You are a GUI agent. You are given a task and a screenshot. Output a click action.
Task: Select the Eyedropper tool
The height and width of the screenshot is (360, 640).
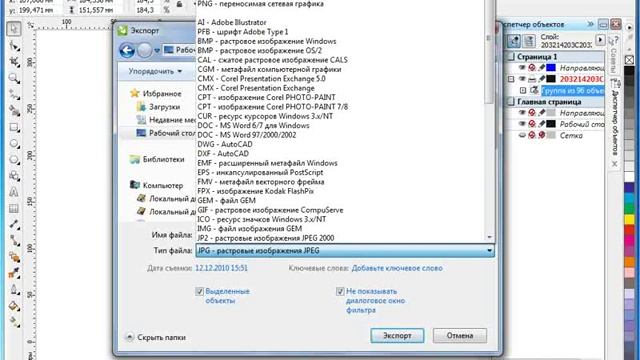point(14,273)
